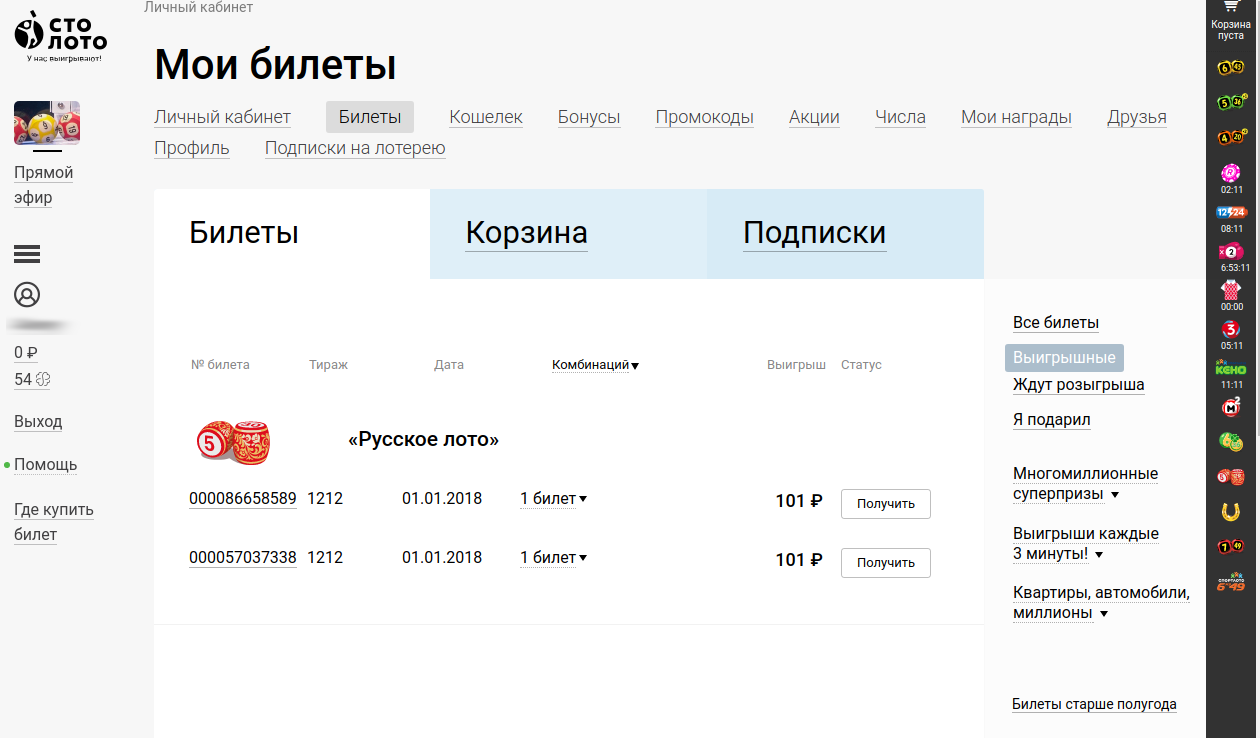
Task: Expand Квартиры, автомобили, миллионы list
Action: [1101, 603]
